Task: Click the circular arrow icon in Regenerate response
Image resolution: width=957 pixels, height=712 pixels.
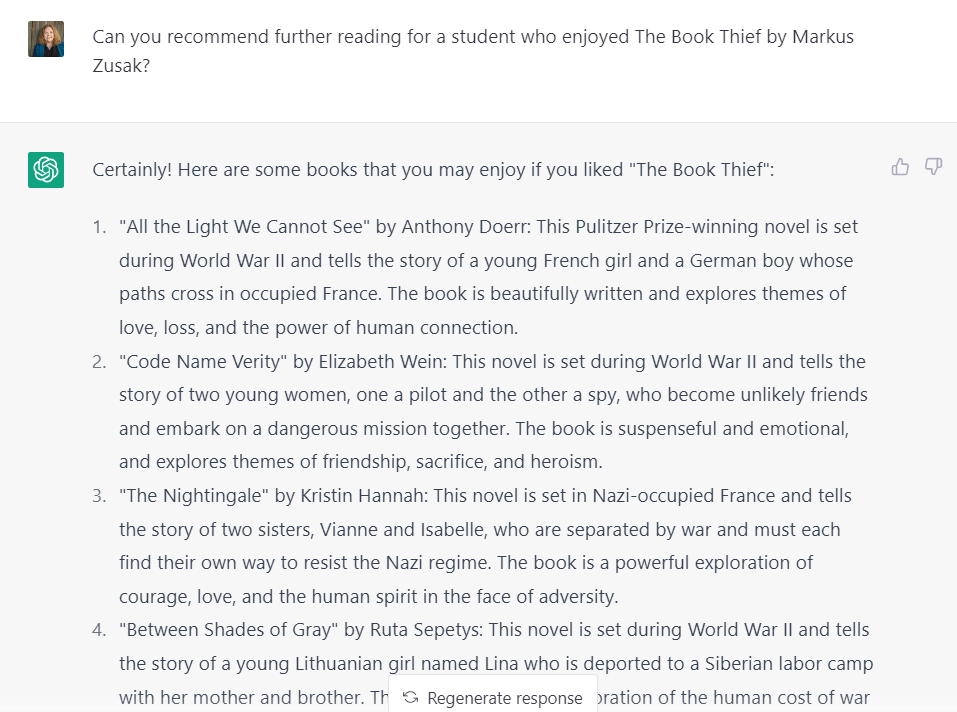Action: (x=410, y=698)
